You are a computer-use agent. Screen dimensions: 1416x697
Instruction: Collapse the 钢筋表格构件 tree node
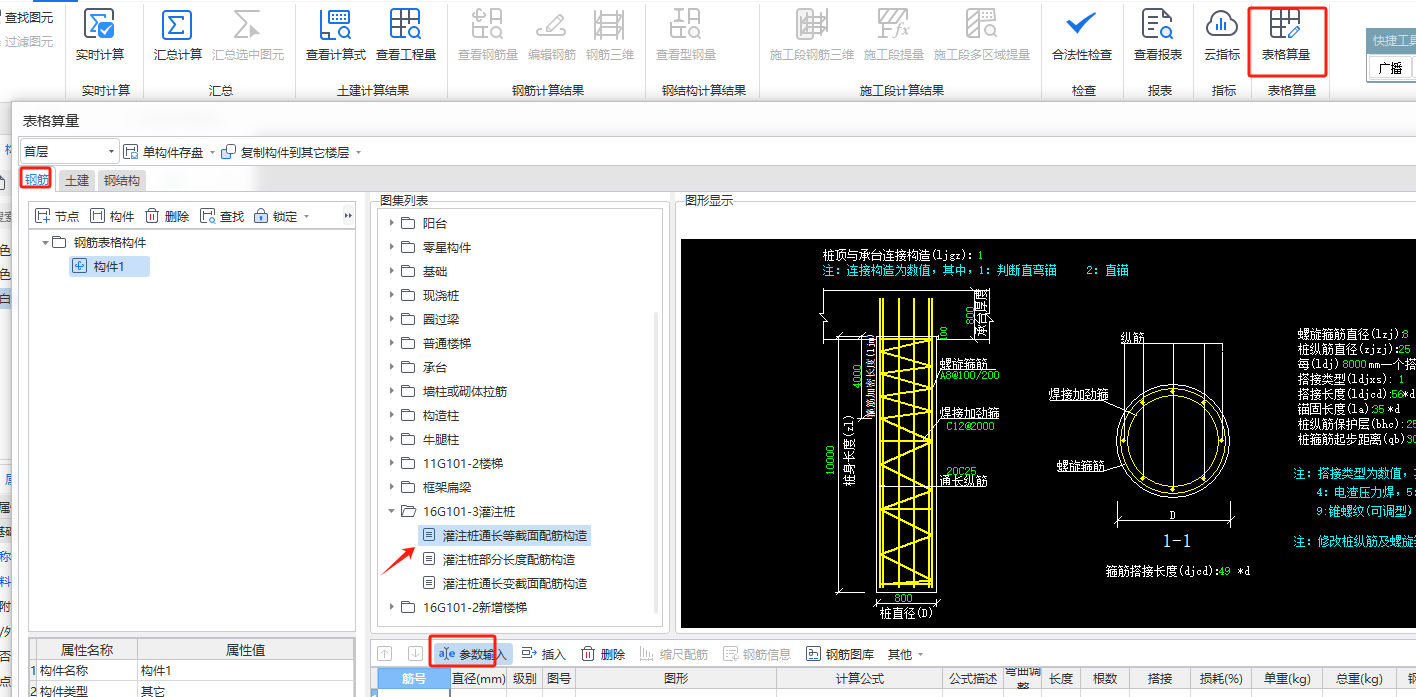click(x=45, y=243)
